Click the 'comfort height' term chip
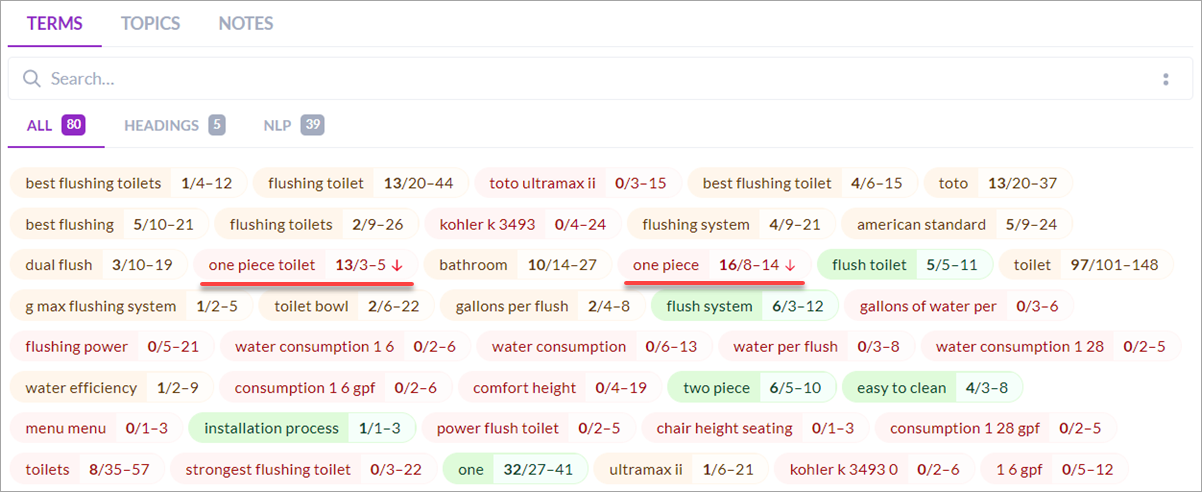The width and height of the screenshot is (1202, 492). (x=524, y=388)
